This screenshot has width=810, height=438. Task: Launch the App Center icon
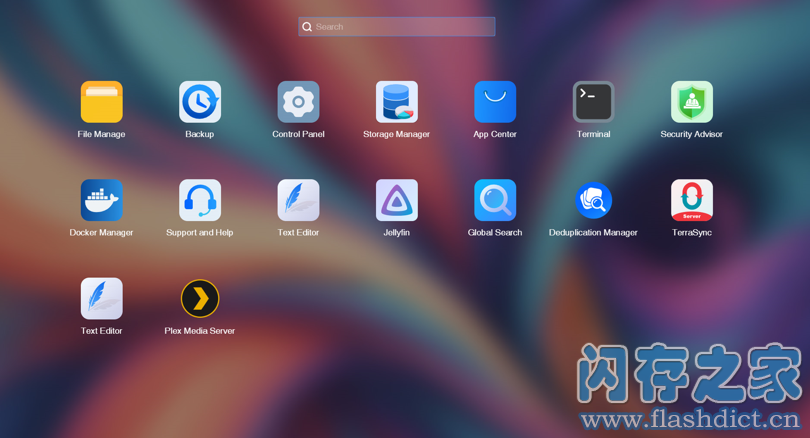click(495, 102)
